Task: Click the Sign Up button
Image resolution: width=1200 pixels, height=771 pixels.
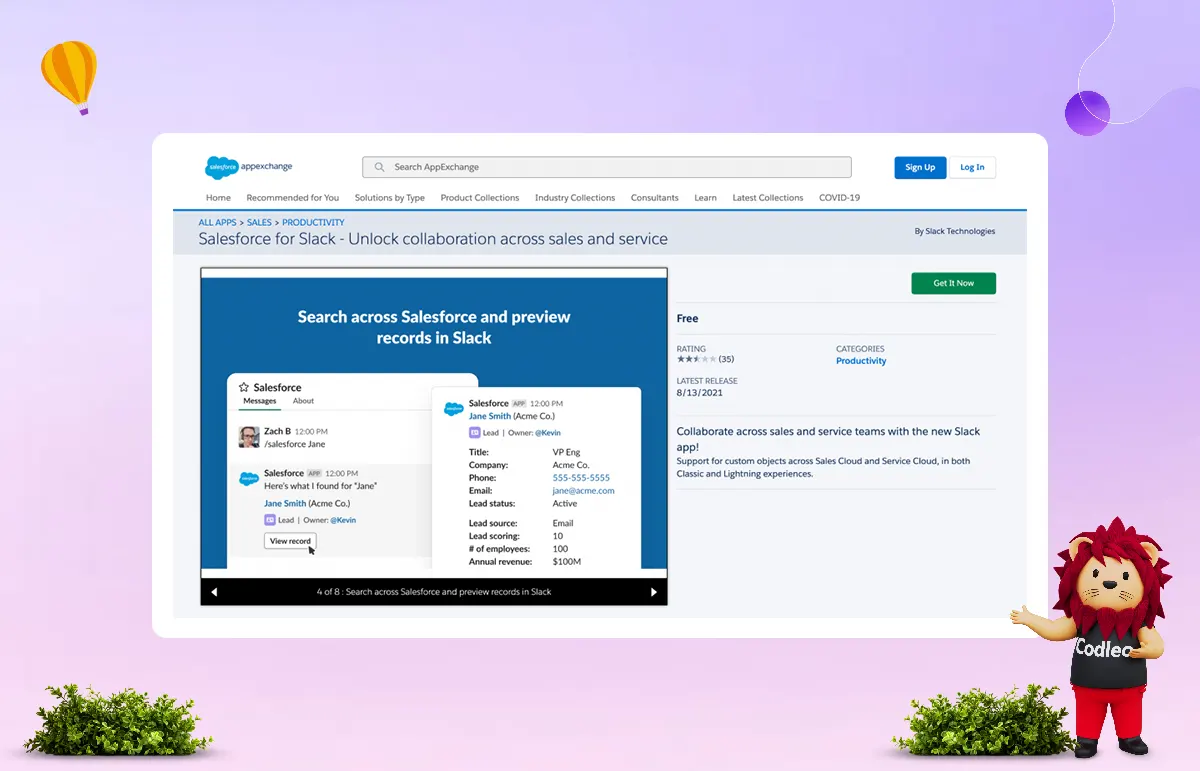Action: (920, 167)
